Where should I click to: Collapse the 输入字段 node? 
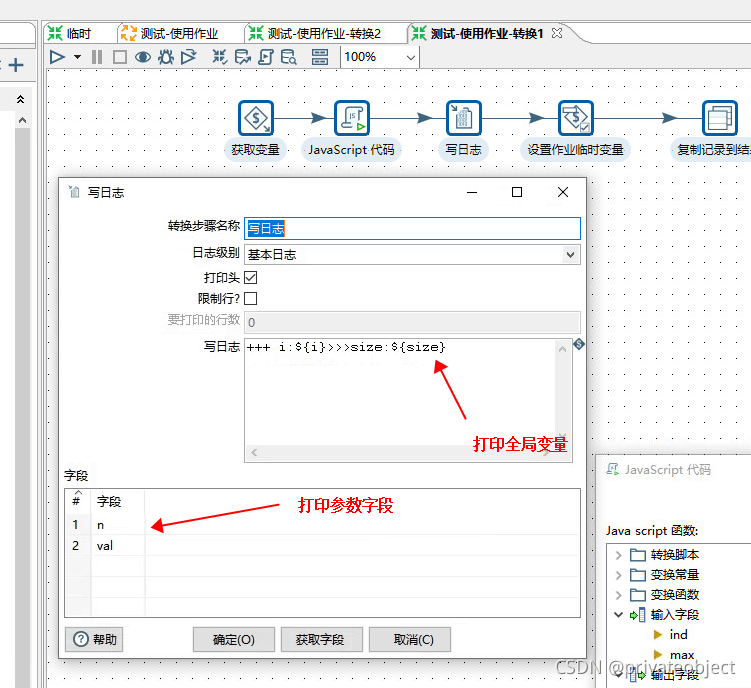[x=618, y=615]
